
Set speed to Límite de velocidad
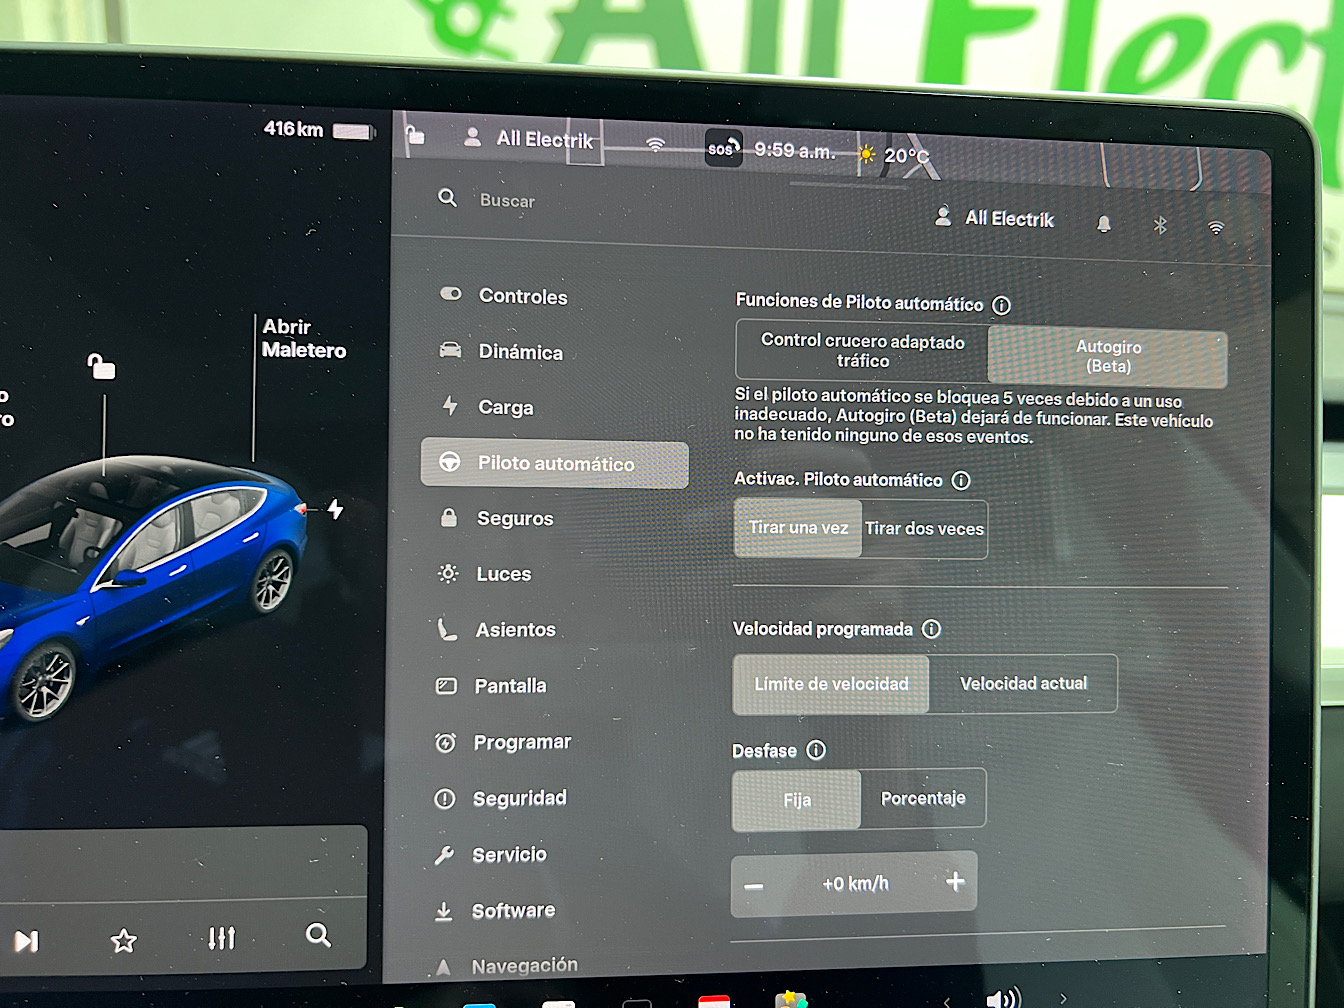[x=831, y=684]
